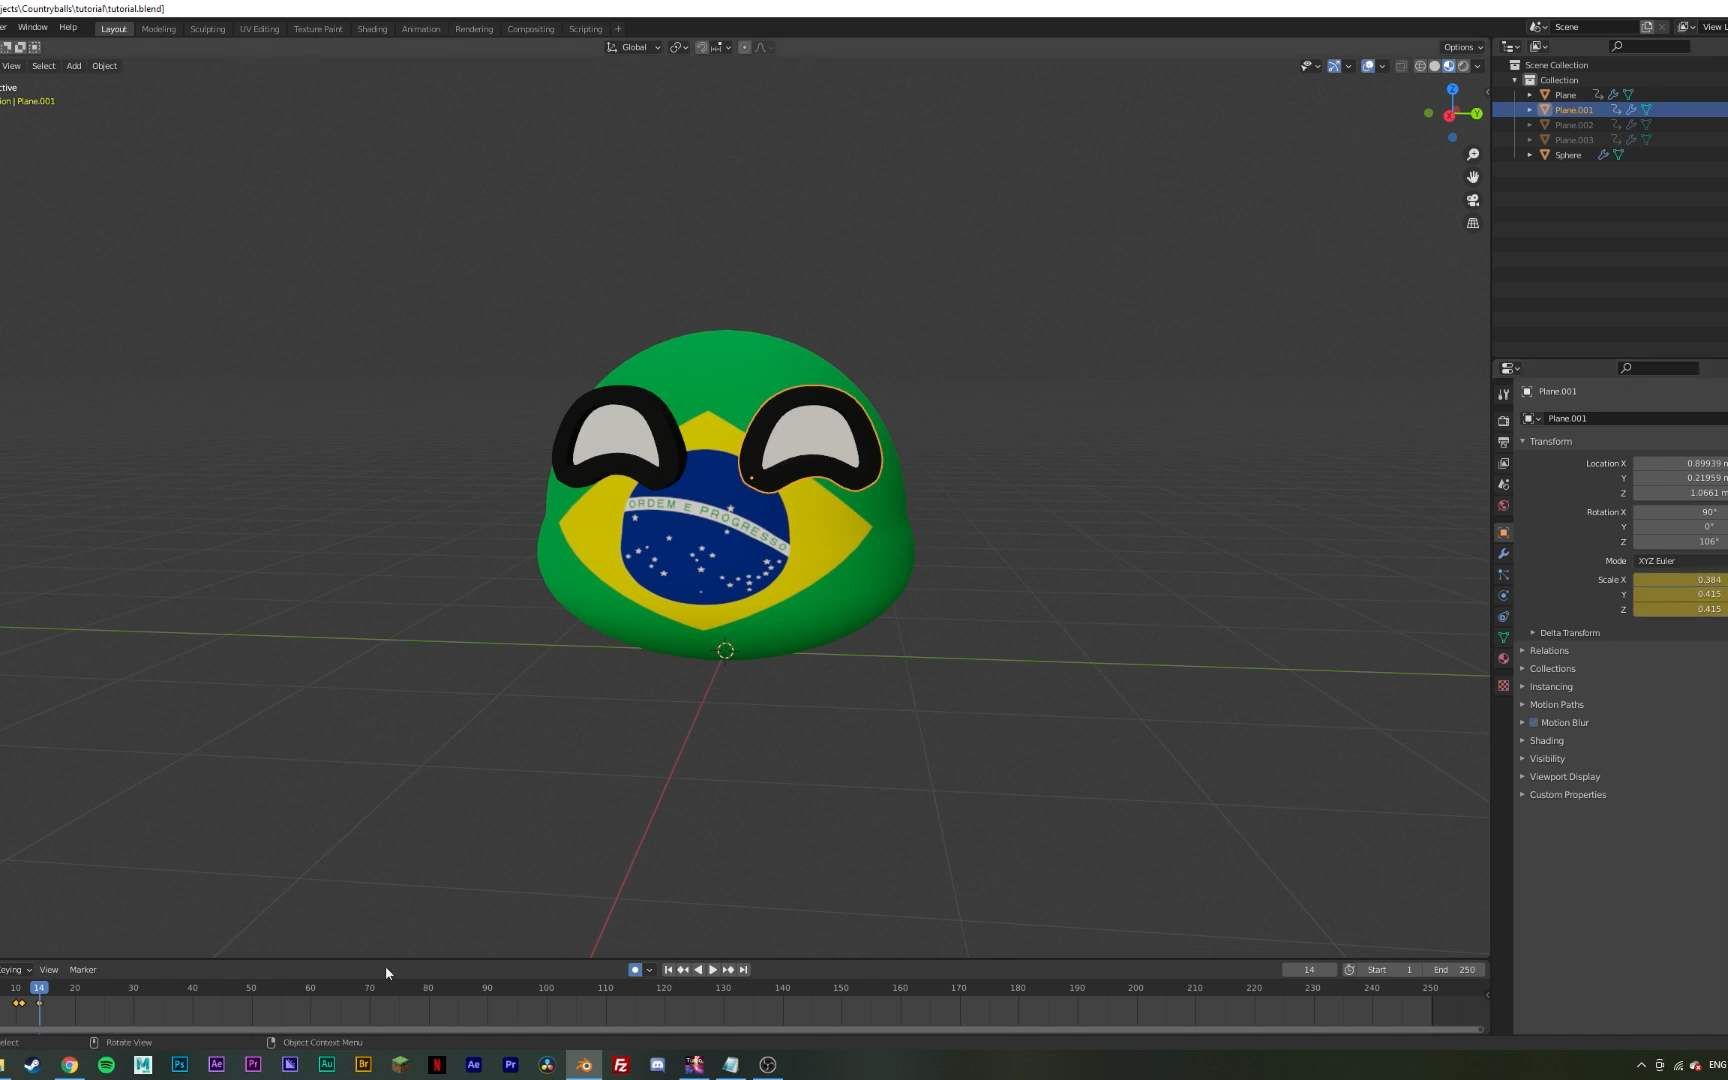Enable the Motion Blur checkbox

pyautogui.click(x=1534, y=723)
